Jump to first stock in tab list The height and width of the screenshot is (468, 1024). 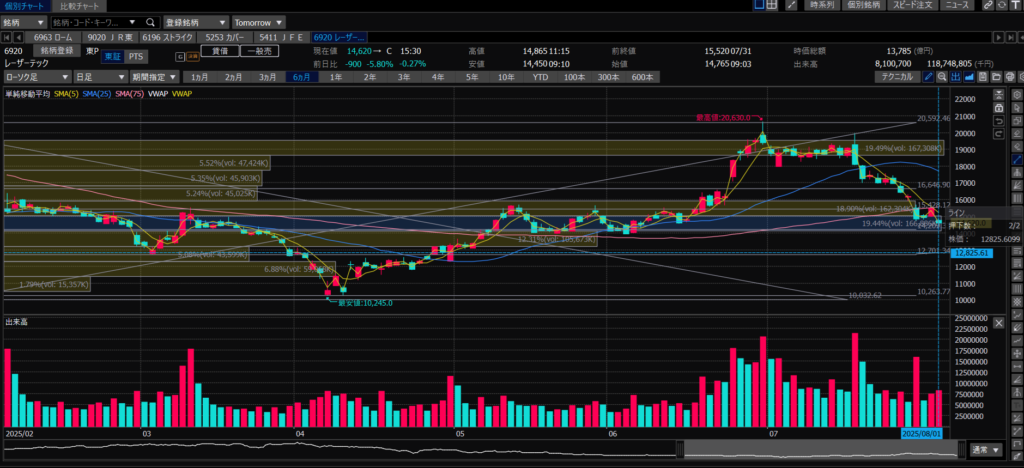point(7,37)
